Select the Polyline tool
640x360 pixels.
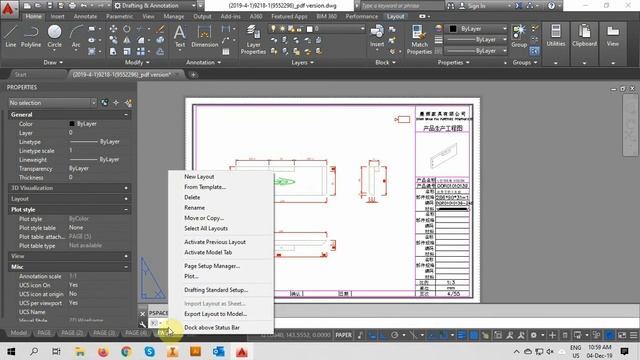(31, 36)
